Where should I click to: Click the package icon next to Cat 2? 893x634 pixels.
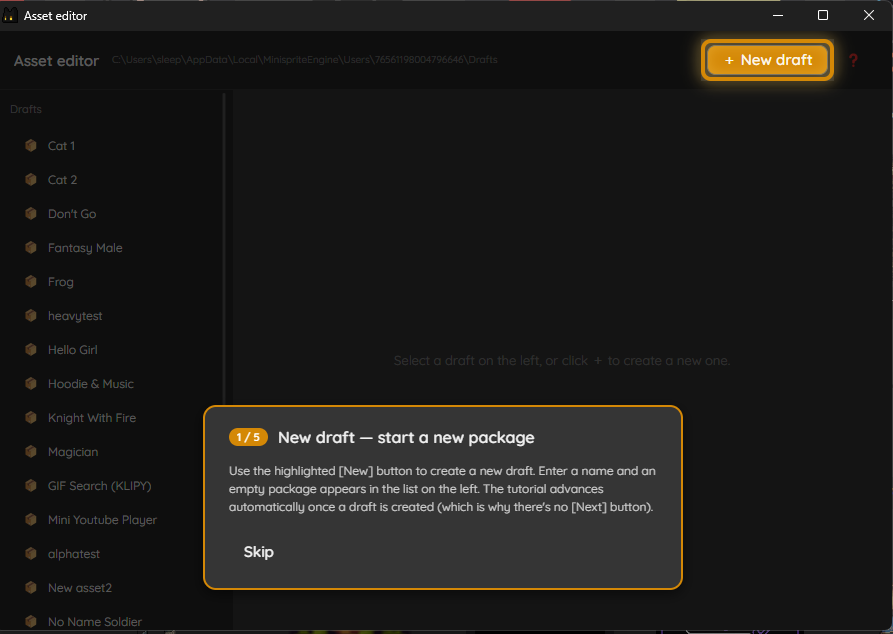[x=31, y=180]
